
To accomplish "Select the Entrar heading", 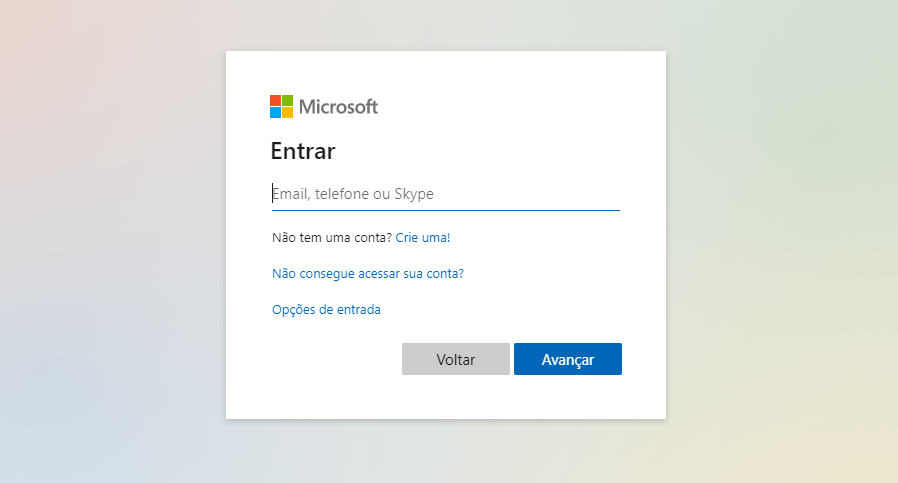I will coord(302,151).
